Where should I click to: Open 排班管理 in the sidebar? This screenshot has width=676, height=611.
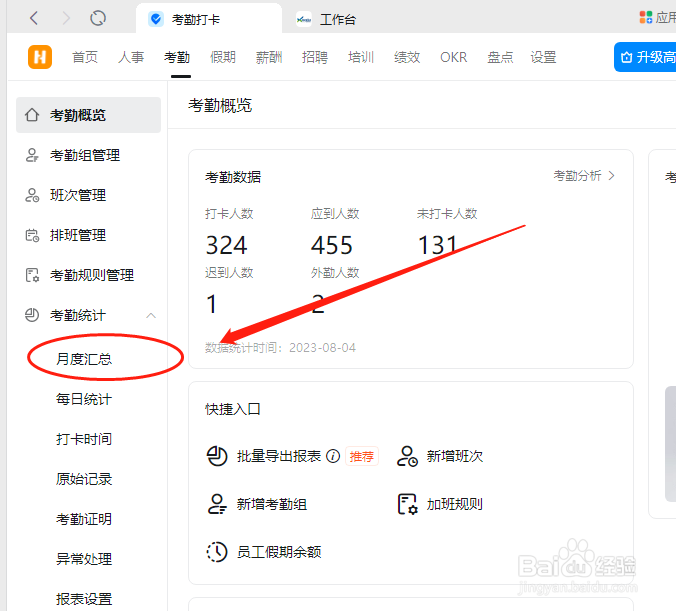pyautogui.click(x=78, y=235)
